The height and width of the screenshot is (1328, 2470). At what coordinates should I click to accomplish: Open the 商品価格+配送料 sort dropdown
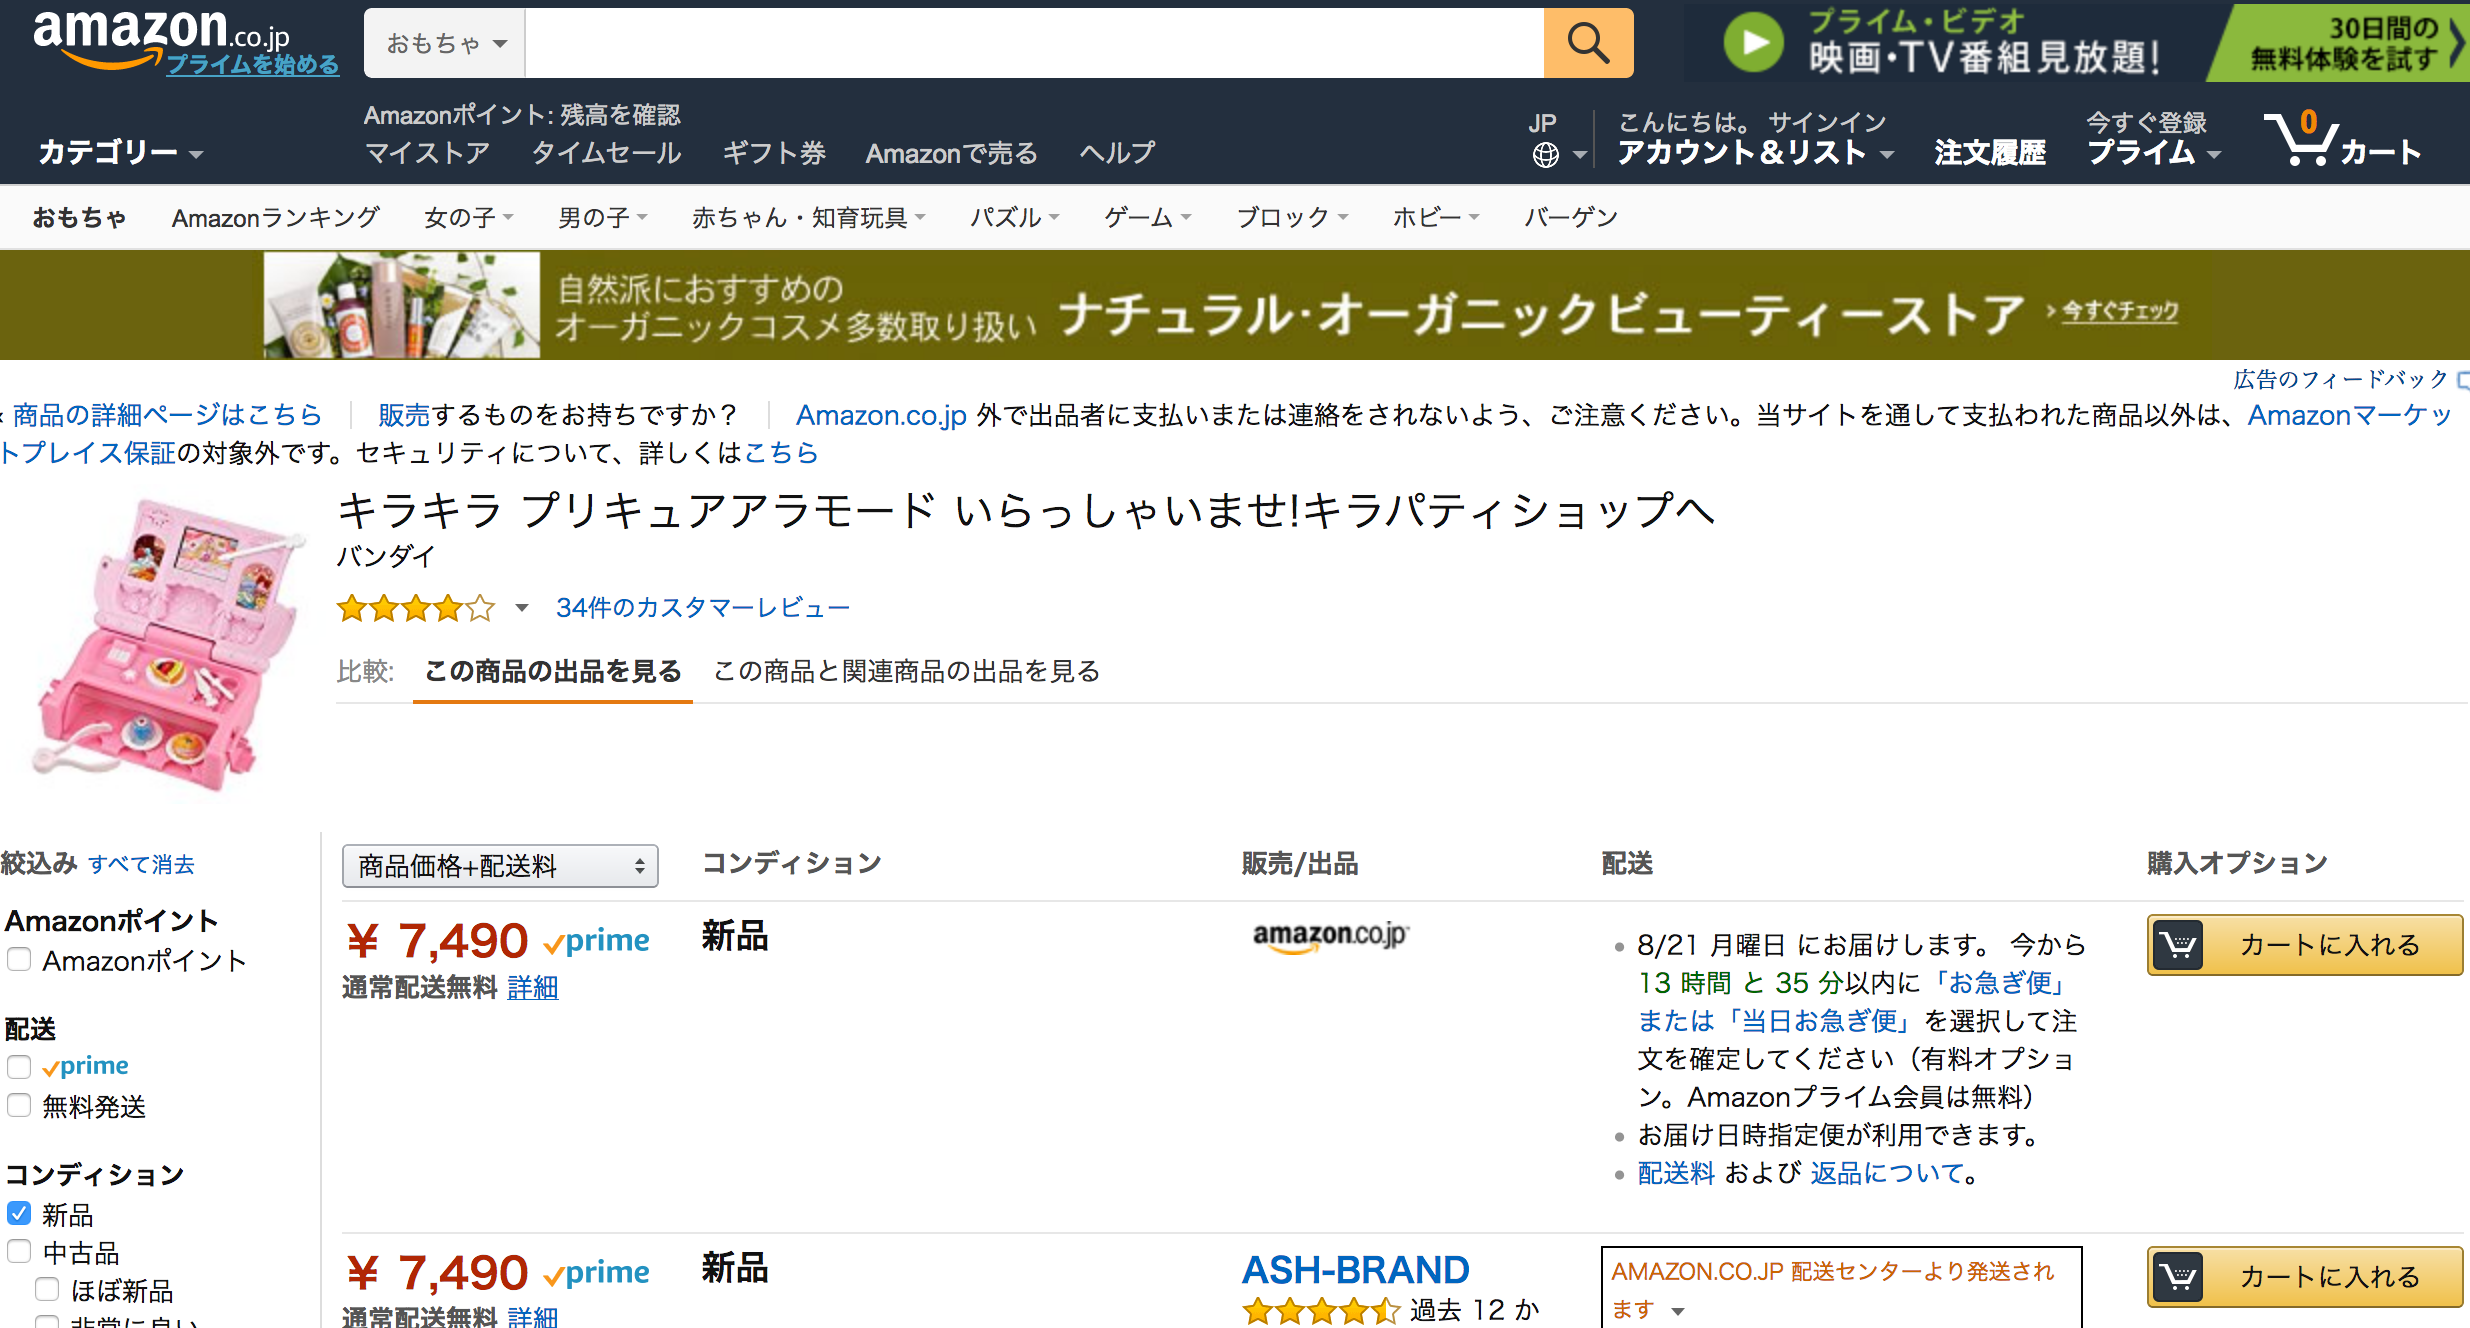(x=500, y=866)
